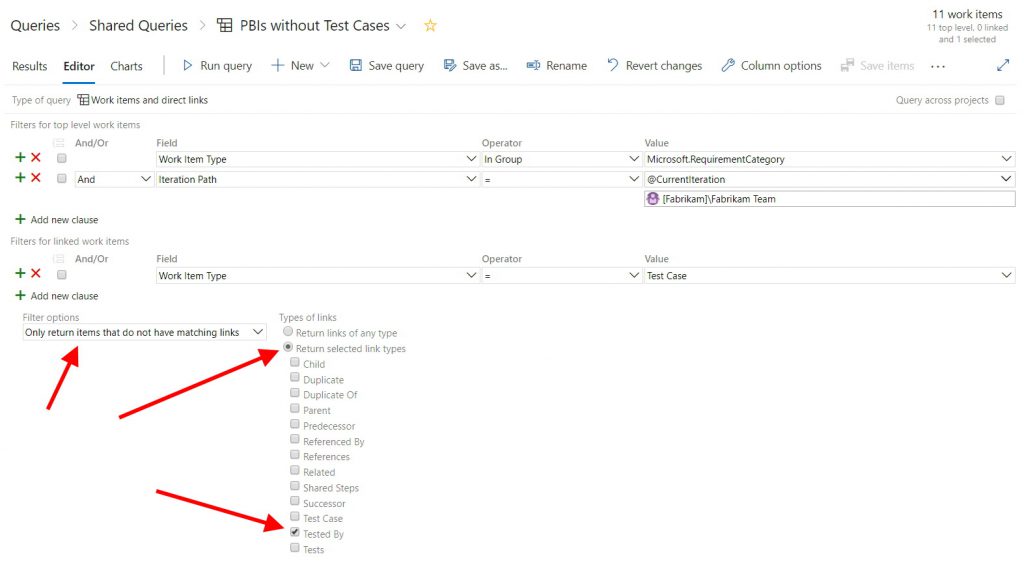Click the Rename icon in toolbar
The height and width of the screenshot is (563, 1024).
pyautogui.click(x=533, y=66)
